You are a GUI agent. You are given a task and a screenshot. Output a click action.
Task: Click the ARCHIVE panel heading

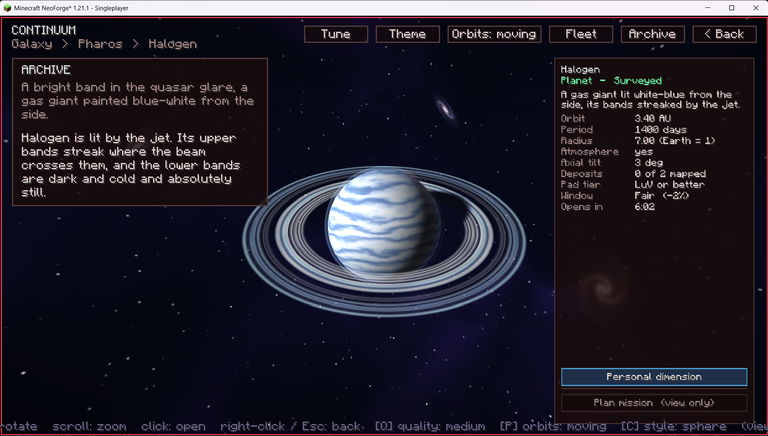tap(46, 70)
